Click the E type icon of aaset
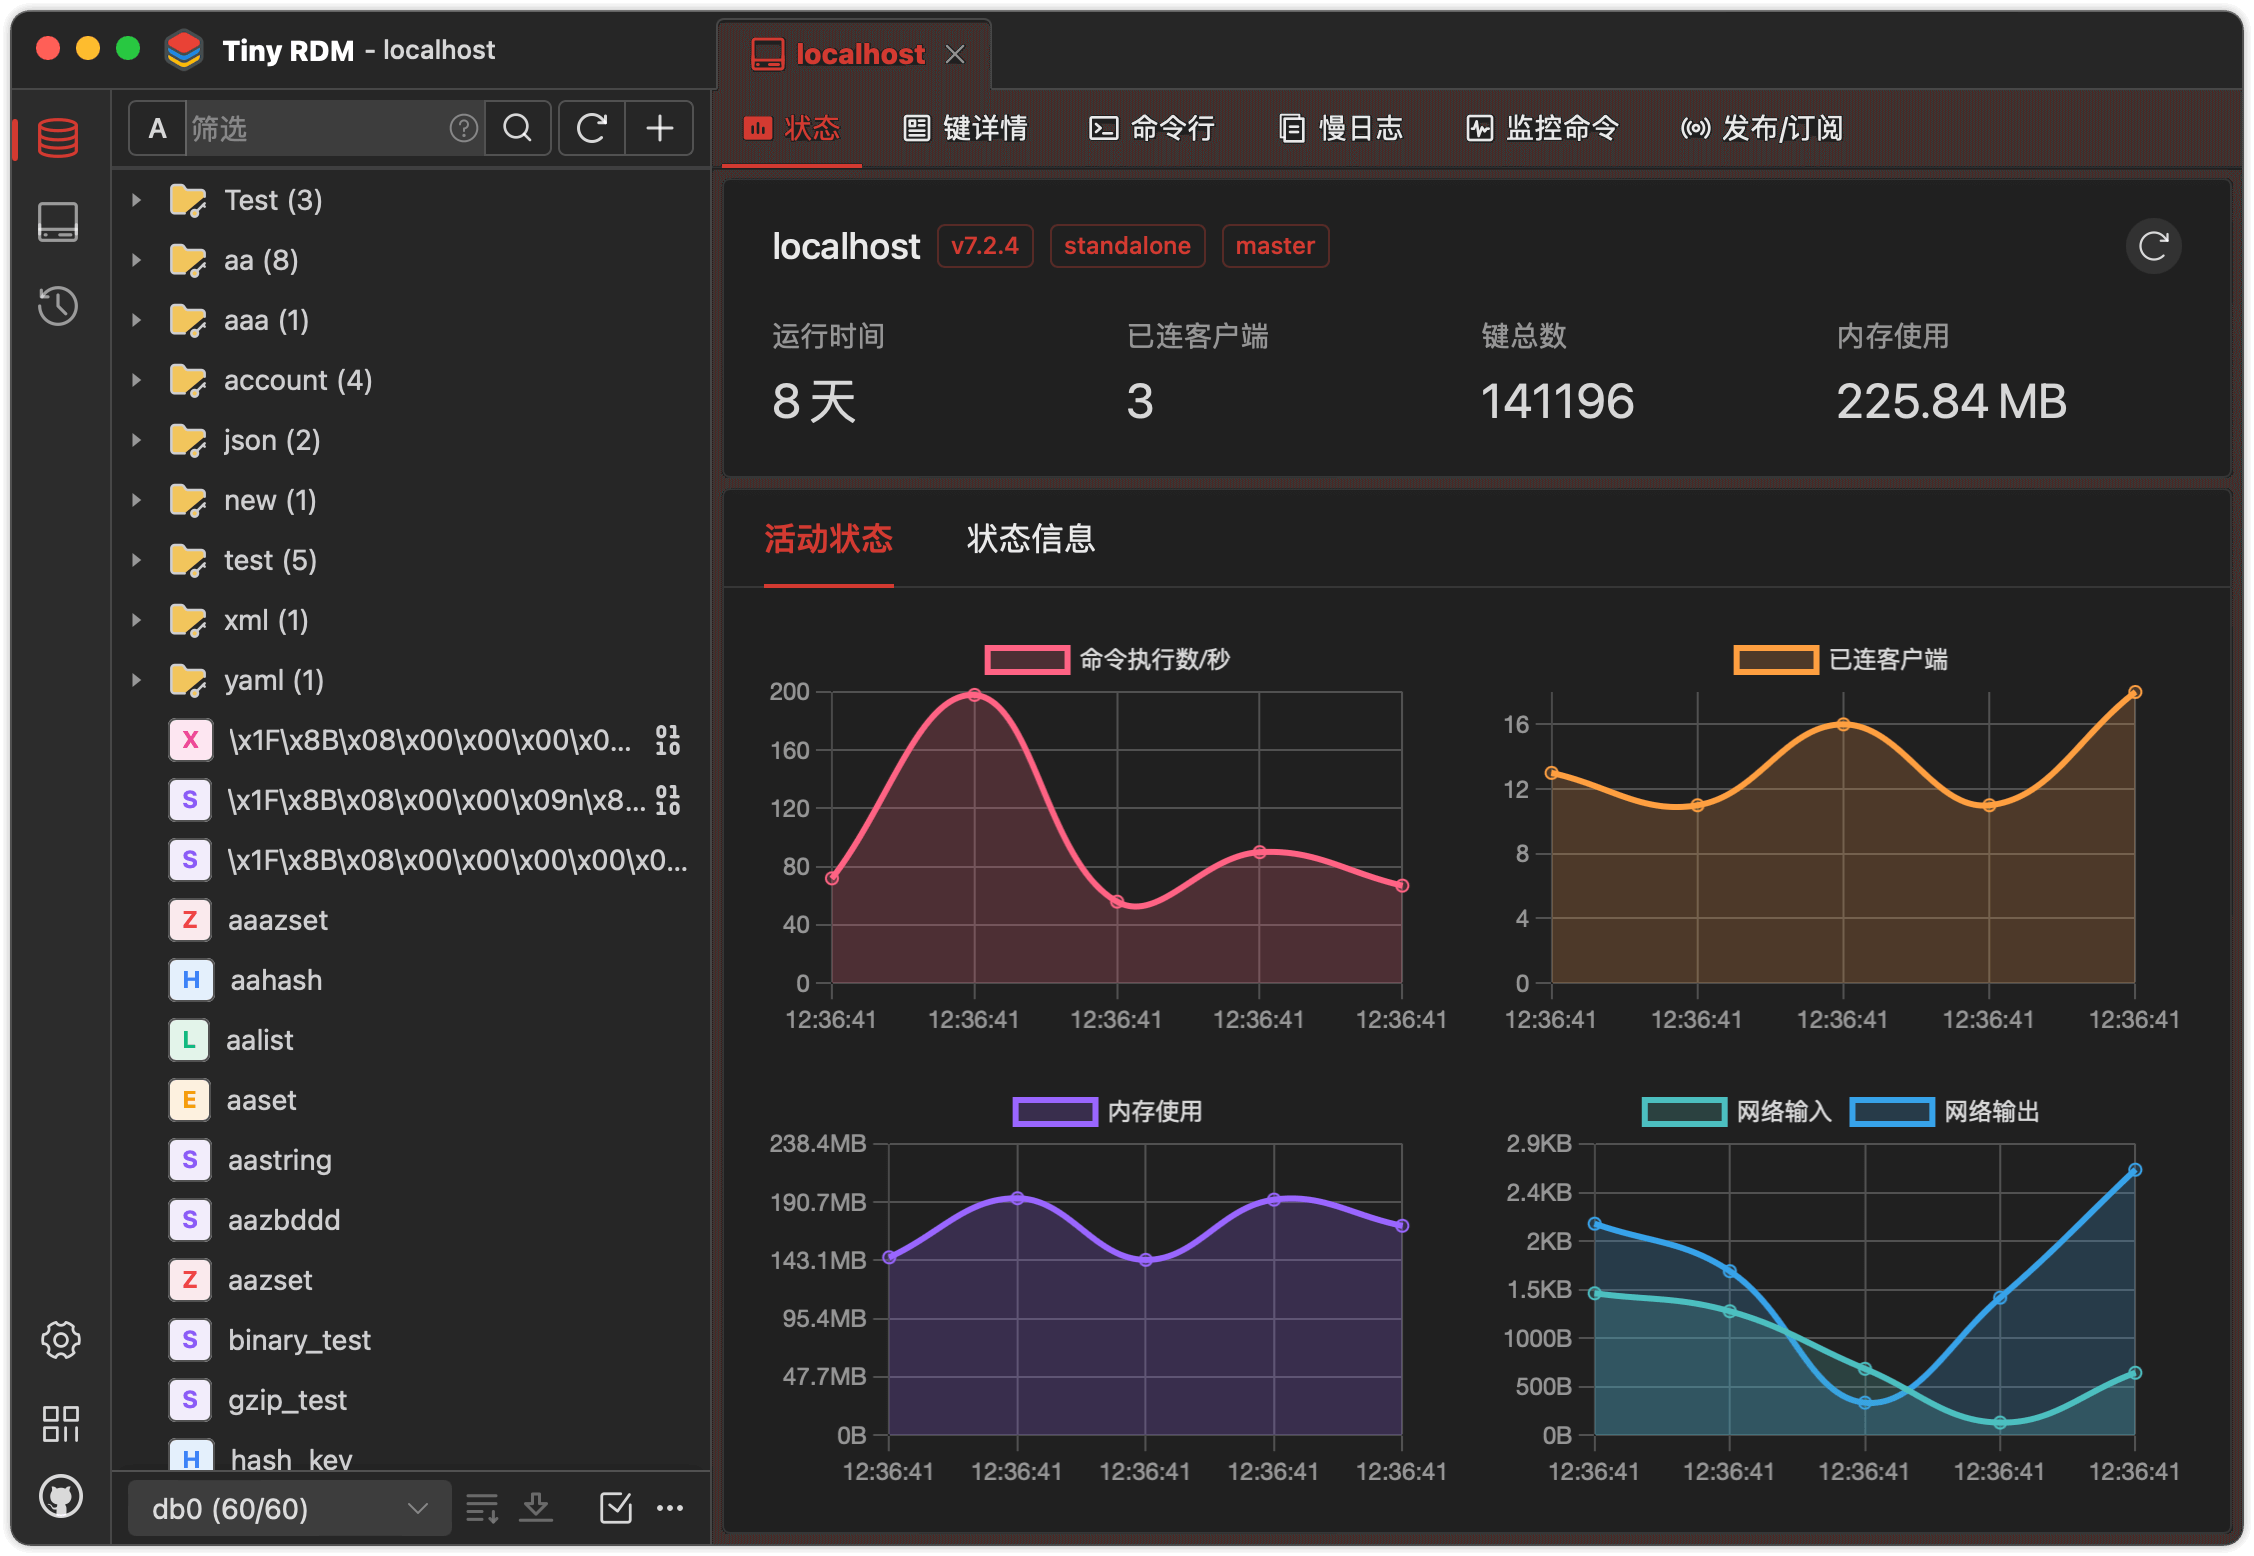This screenshot has height=1556, width=2254. pos(190,1100)
